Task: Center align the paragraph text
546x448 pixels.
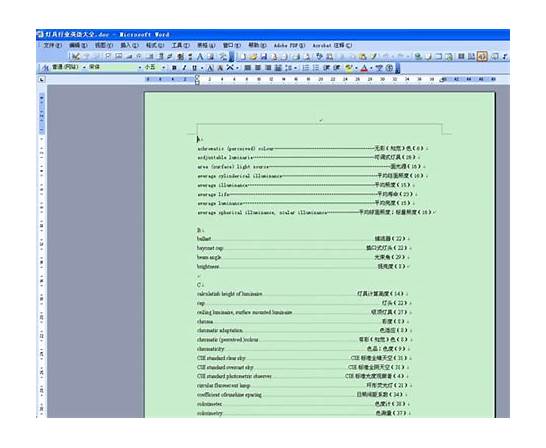Action: click(x=258, y=68)
